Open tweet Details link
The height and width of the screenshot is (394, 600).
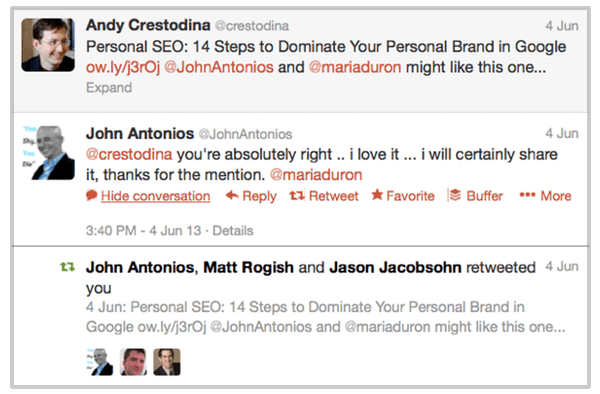(233, 231)
